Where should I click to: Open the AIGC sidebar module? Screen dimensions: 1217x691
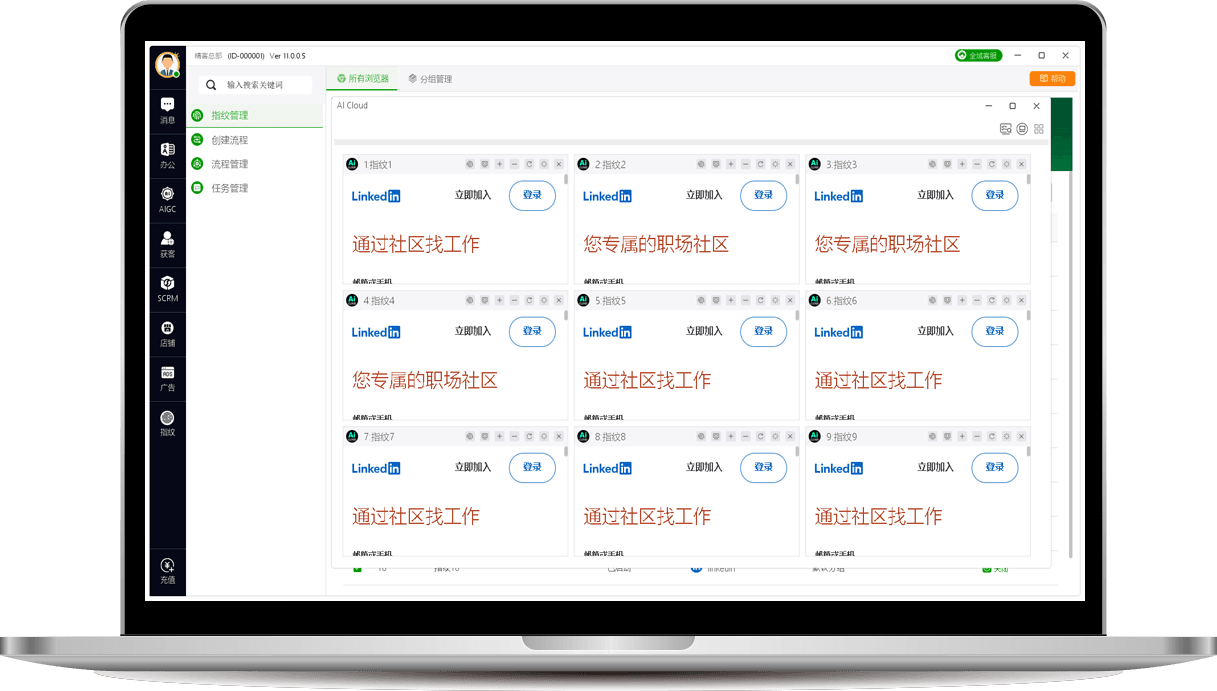pyautogui.click(x=167, y=199)
